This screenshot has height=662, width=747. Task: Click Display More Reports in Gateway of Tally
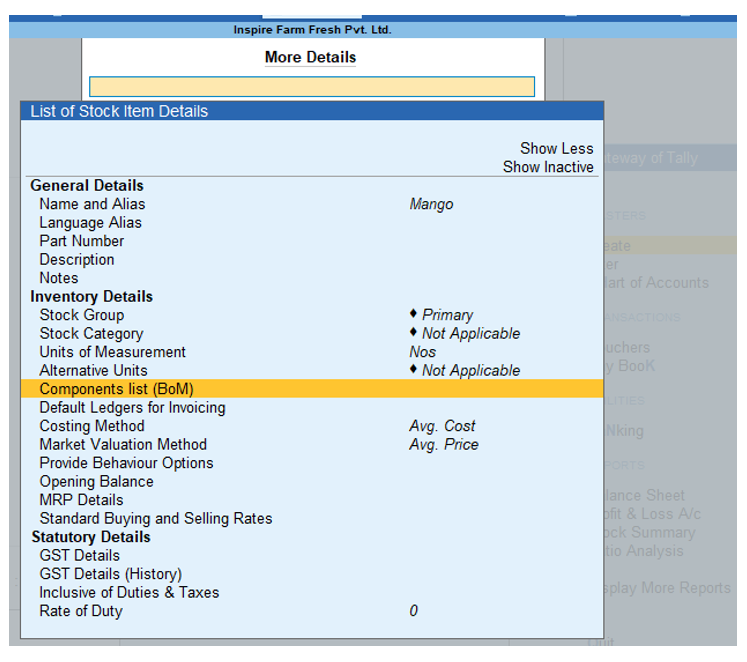[x=667, y=588]
